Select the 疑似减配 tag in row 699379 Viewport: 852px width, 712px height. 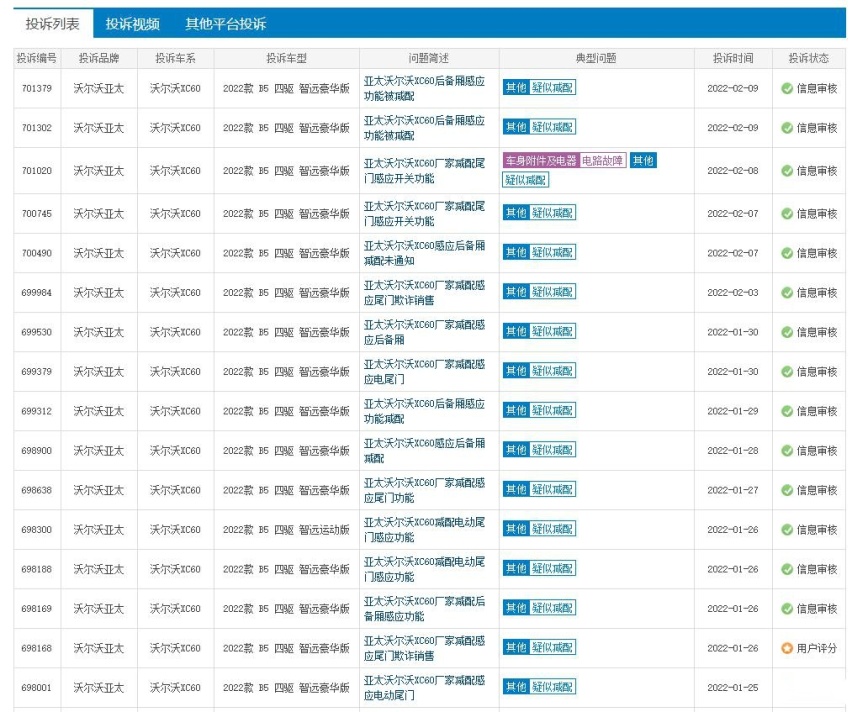point(553,371)
